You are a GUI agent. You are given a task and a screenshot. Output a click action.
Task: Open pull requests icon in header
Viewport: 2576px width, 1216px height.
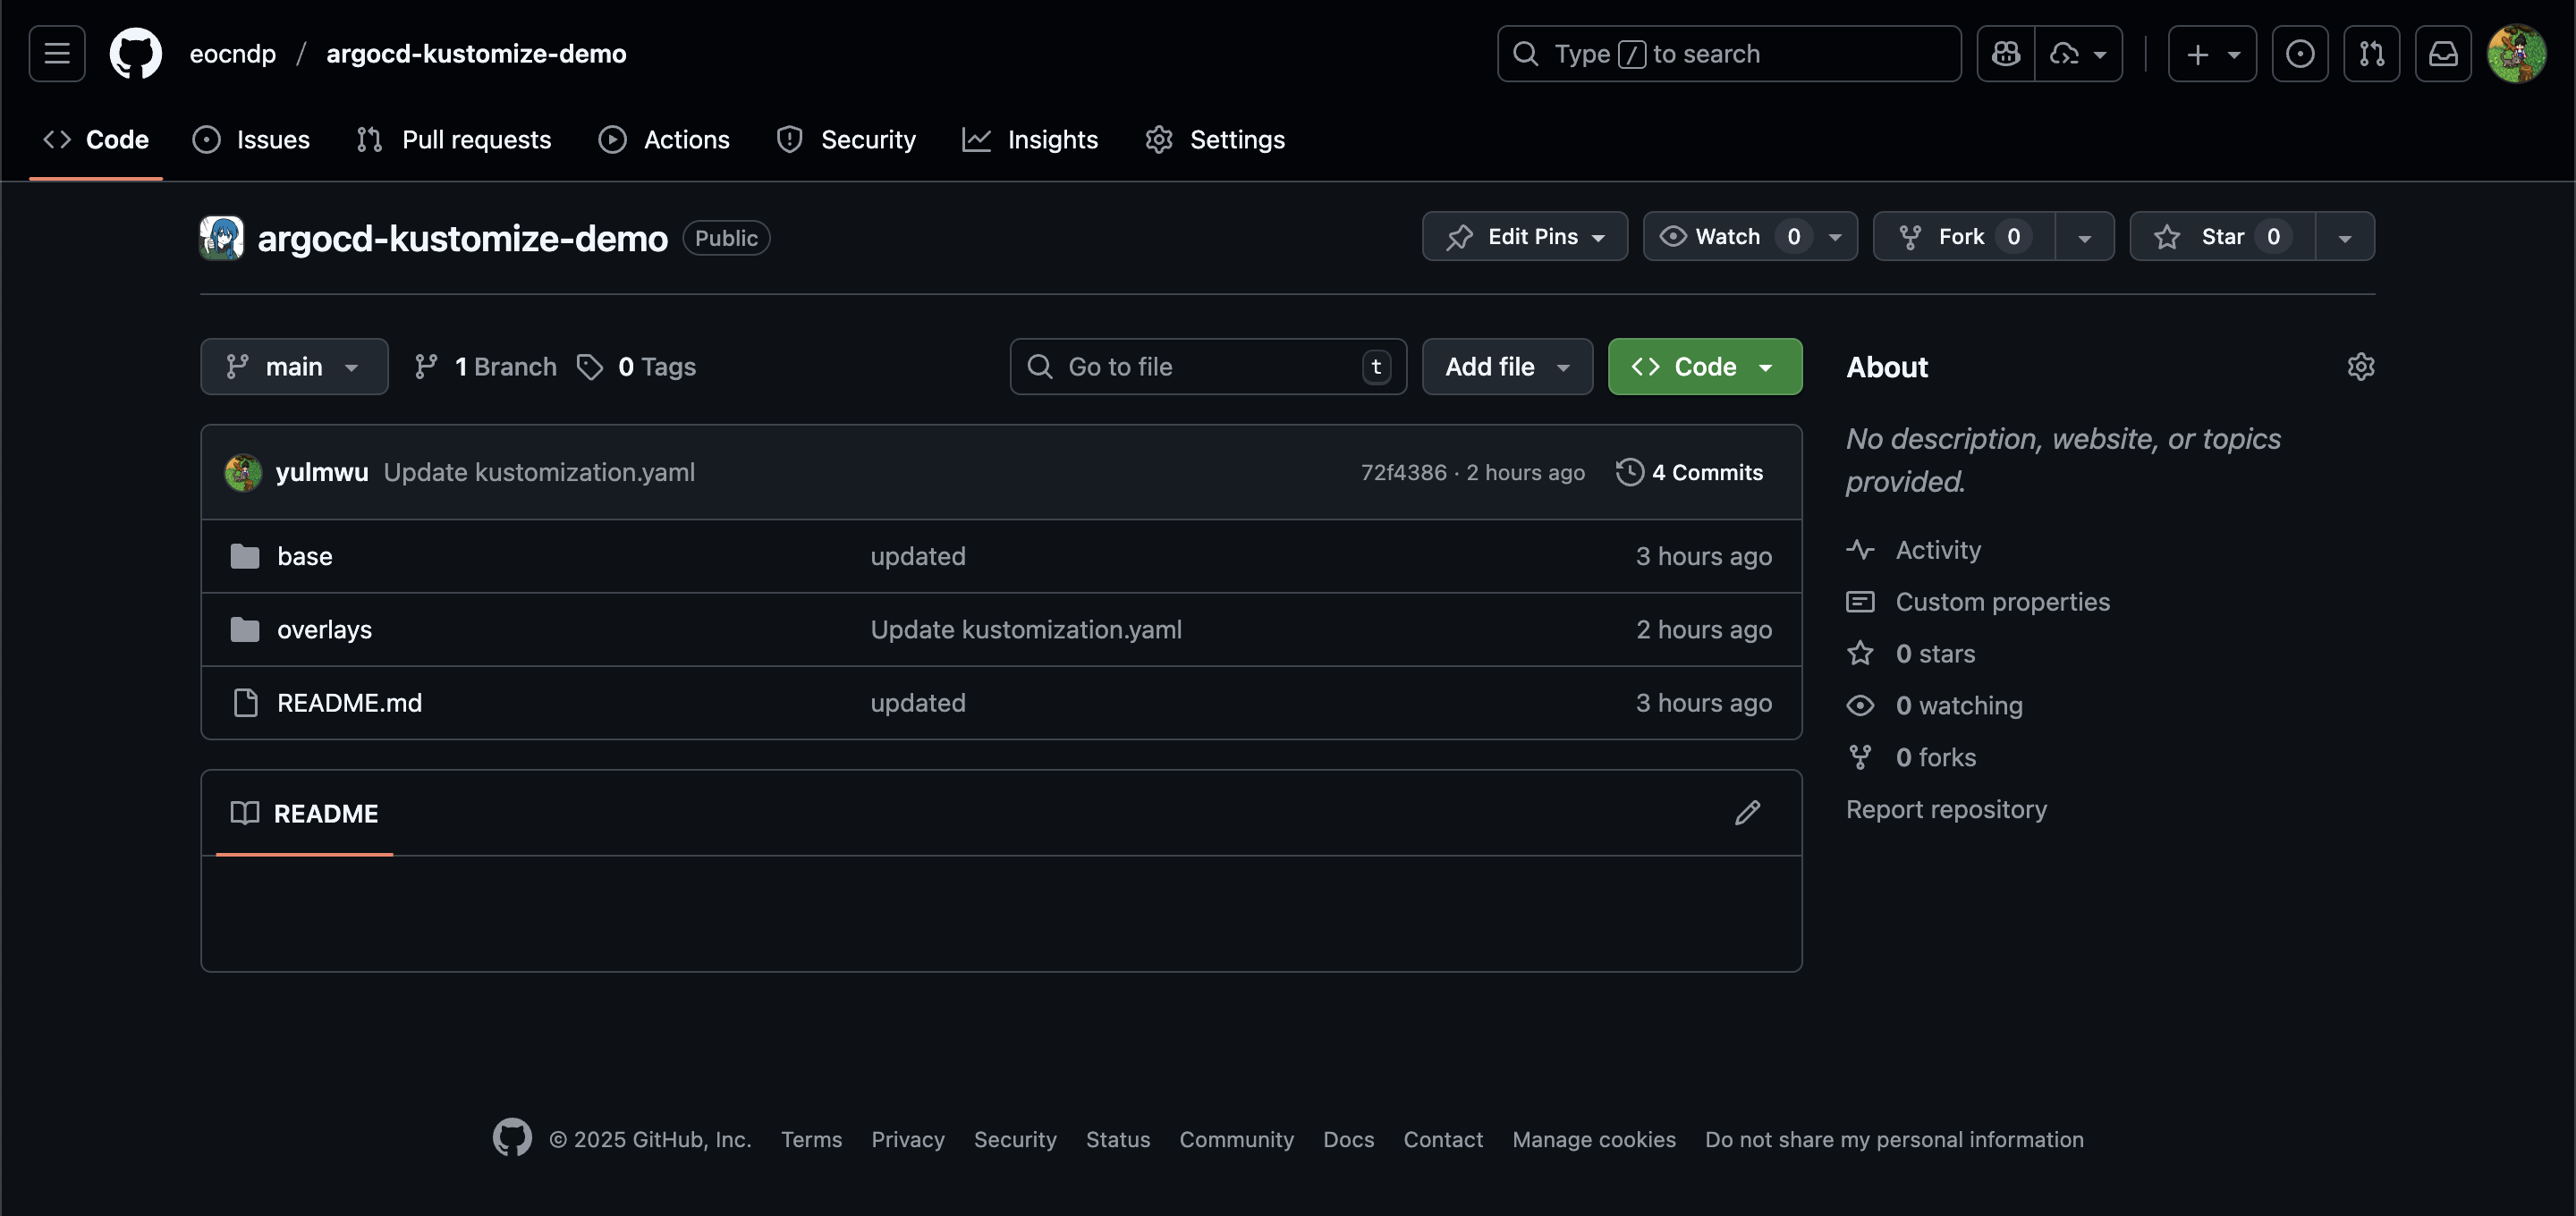[x=2371, y=54]
